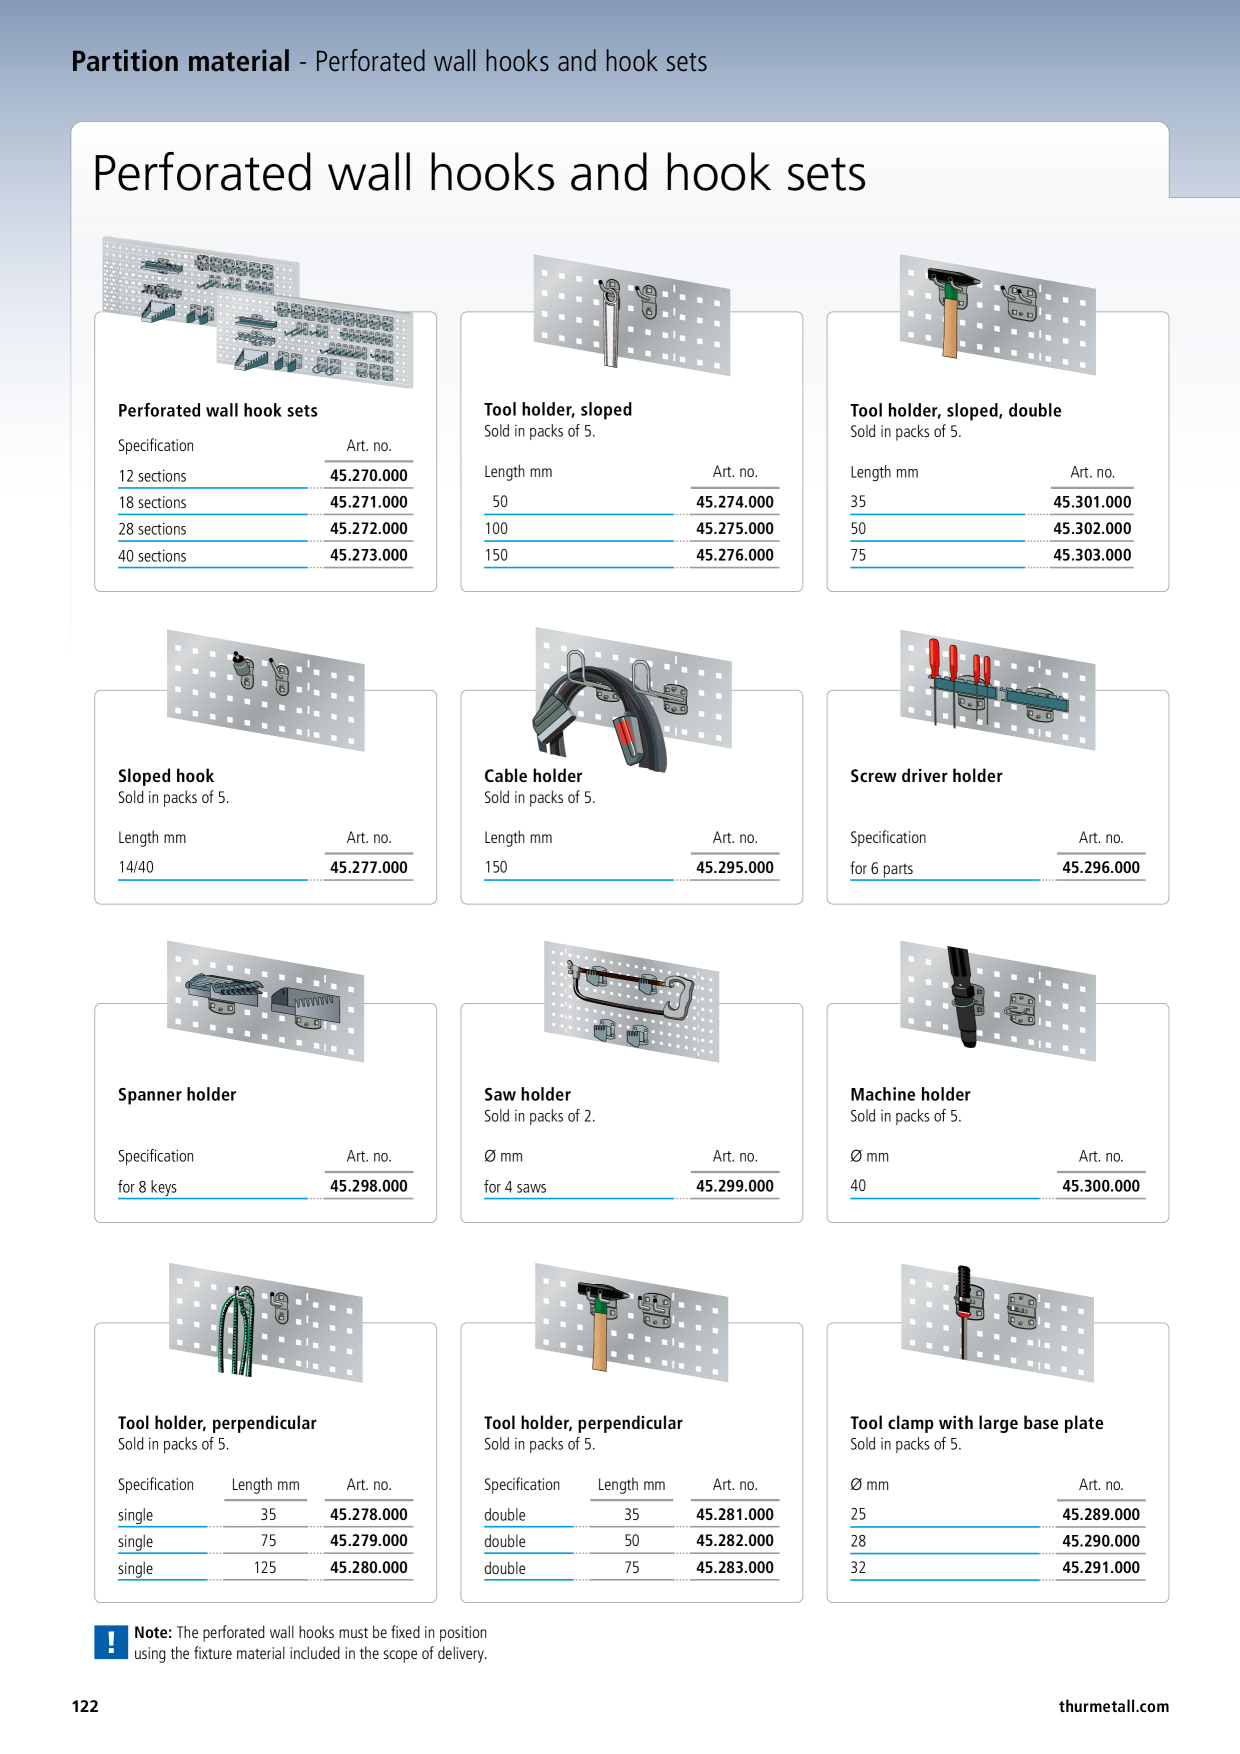This screenshot has height=1754, width=1240.
Task: Select article number 45.299.000
Action: click(x=735, y=1186)
